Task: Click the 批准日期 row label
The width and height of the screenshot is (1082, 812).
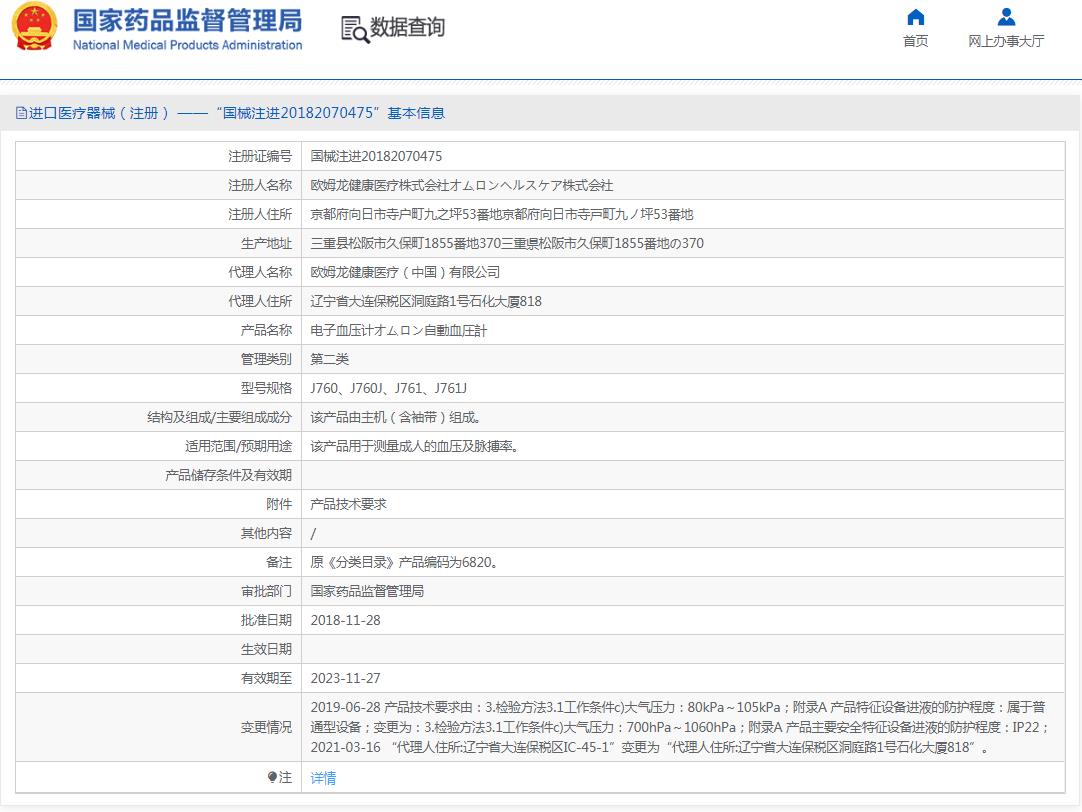Action: 266,620
